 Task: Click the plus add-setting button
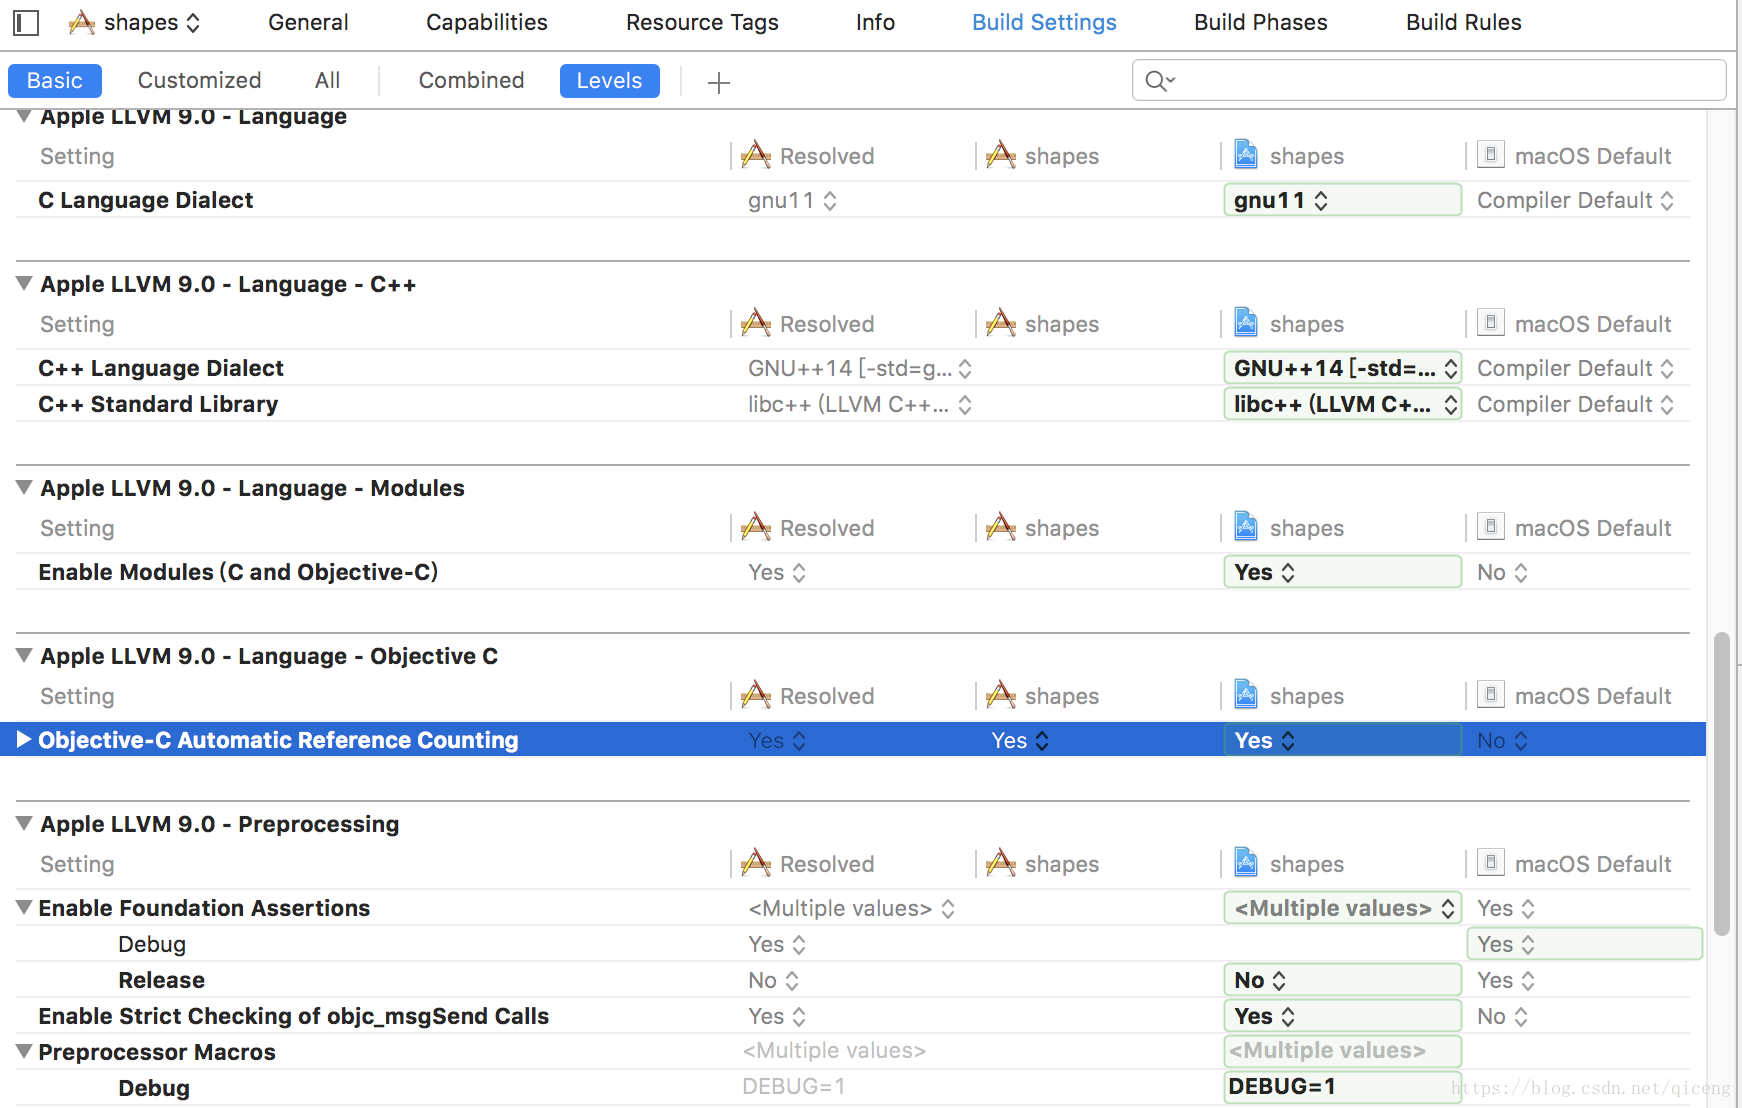718,82
